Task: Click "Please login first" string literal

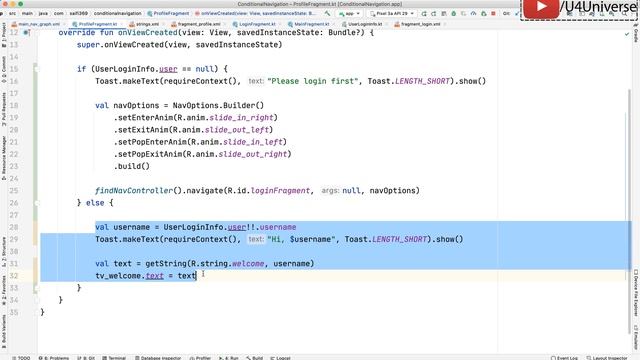Action: point(313,81)
